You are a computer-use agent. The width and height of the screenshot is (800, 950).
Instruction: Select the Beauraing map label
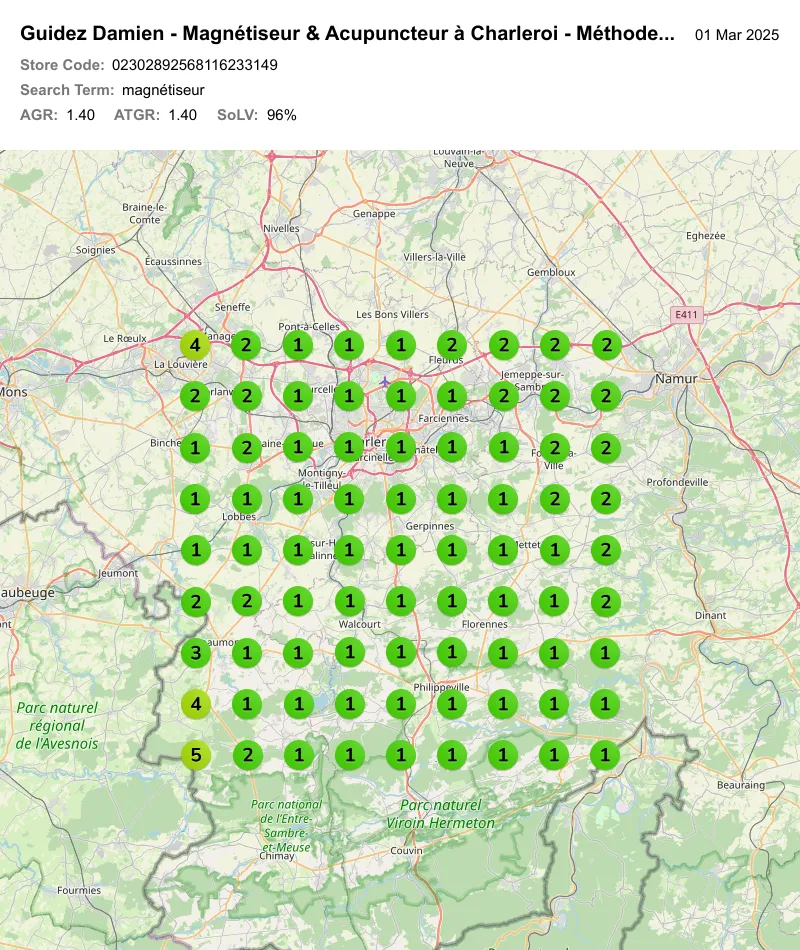click(741, 785)
